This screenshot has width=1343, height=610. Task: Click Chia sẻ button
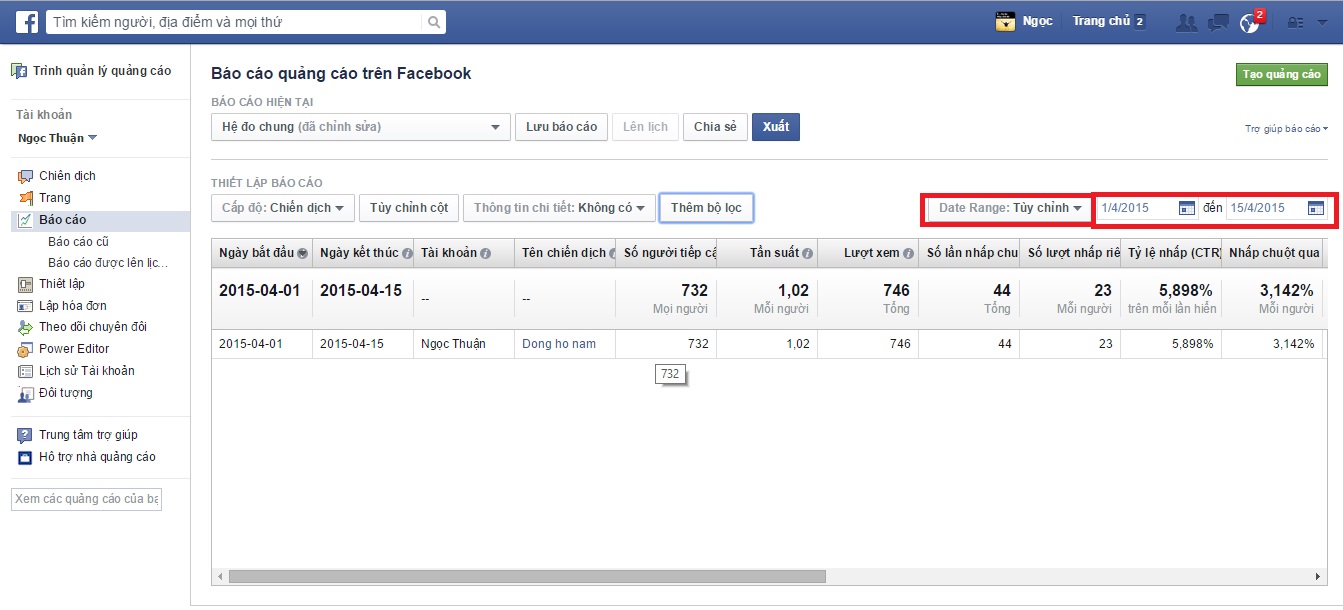point(715,127)
